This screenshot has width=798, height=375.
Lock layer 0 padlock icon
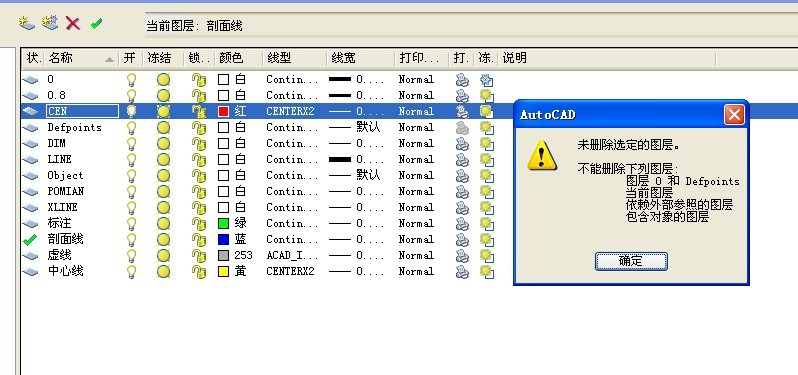[x=198, y=79]
